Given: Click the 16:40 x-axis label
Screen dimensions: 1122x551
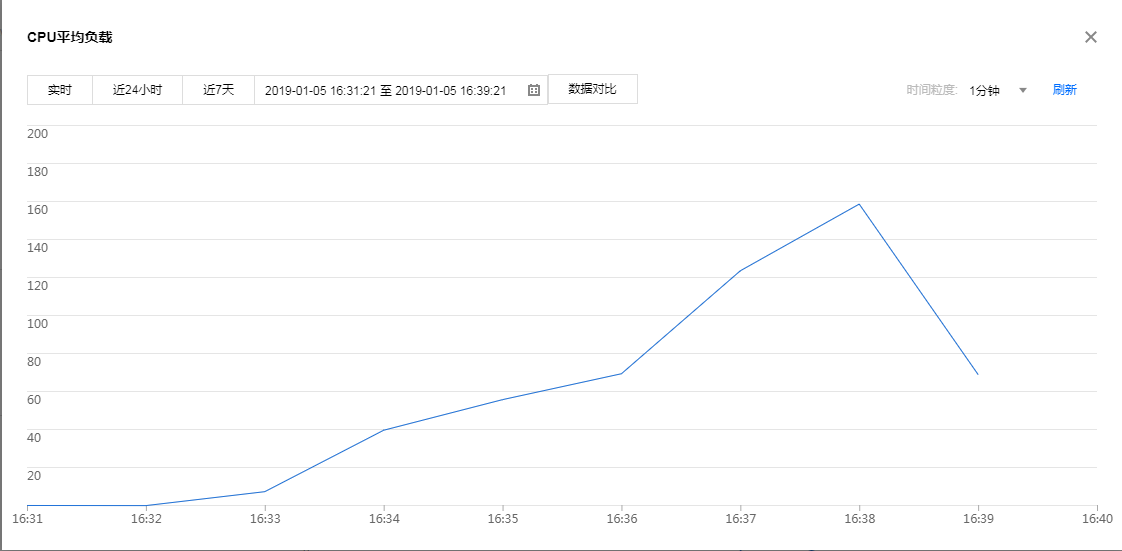Looking at the screenshot, I should pyautogui.click(x=1097, y=519).
